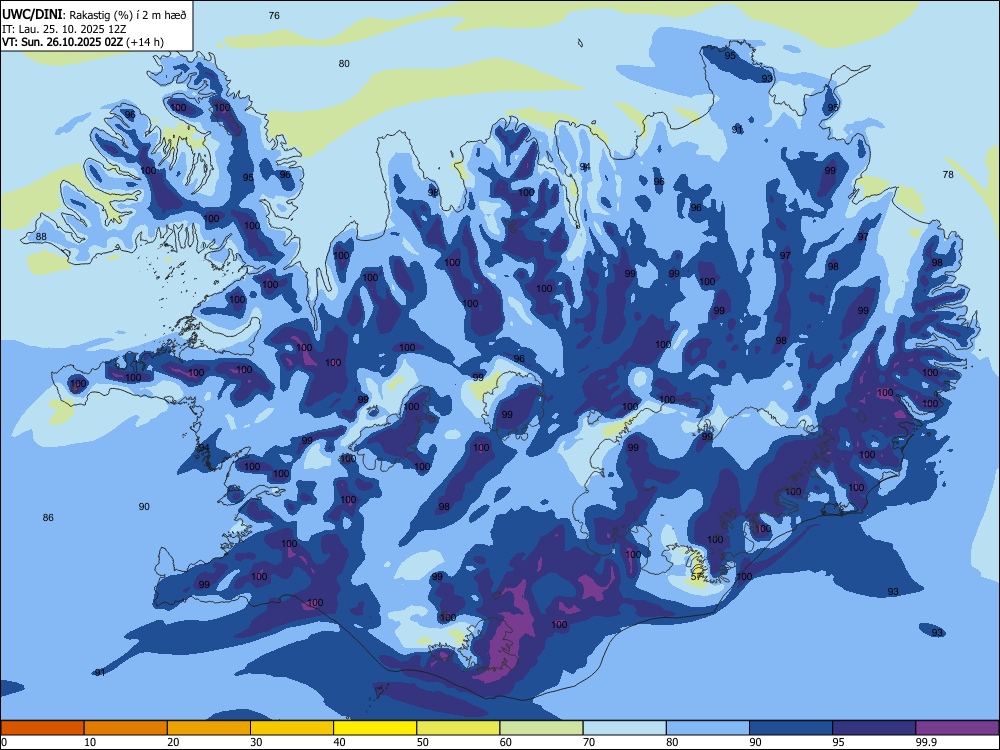Select the orange 10–20 legend swatch
Image resolution: width=1000 pixels, height=750 pixels.
(126, 728)
